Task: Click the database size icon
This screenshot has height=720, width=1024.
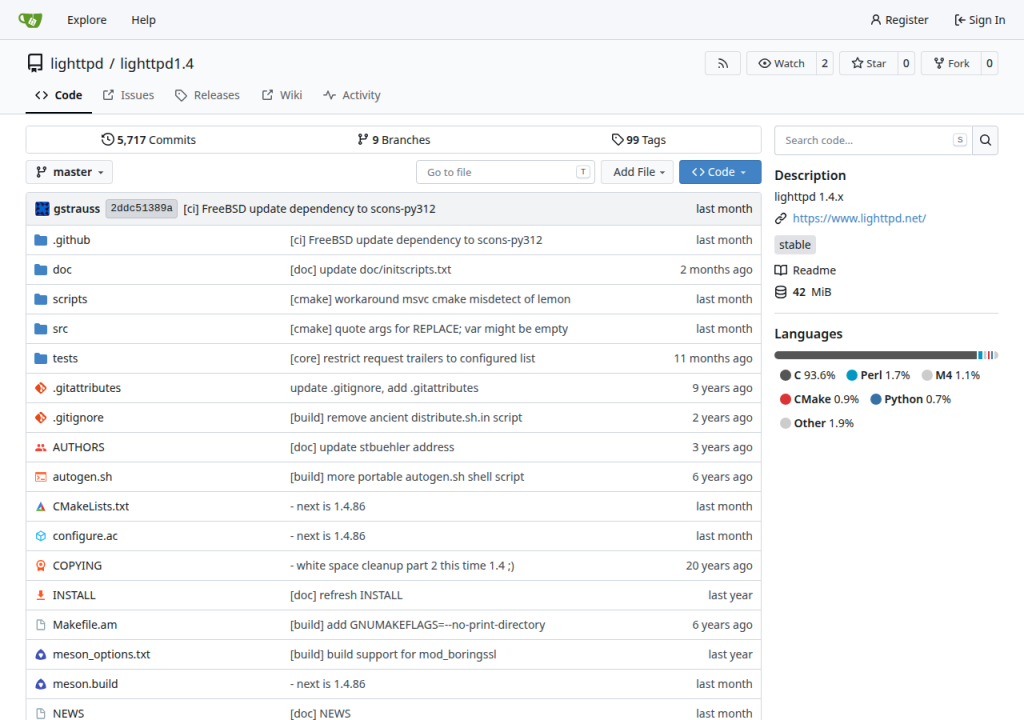Action: (x=780, y=292)
